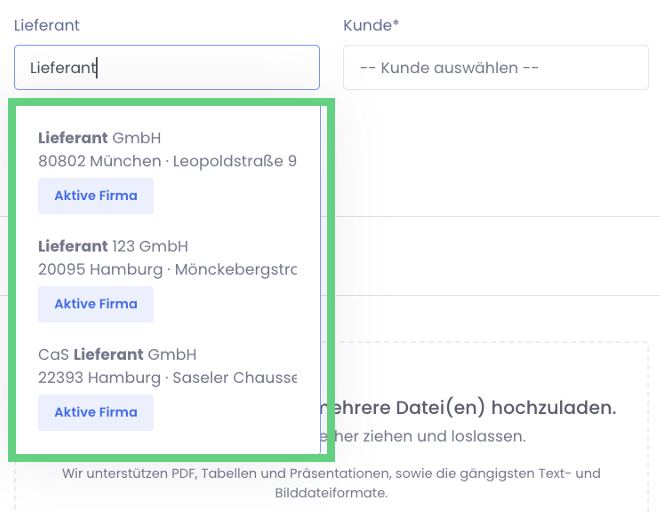The image size is (660, 514).
Task: Click the address "80802 München · Leopoldstraße"
Action: click(x=167, y=161)
